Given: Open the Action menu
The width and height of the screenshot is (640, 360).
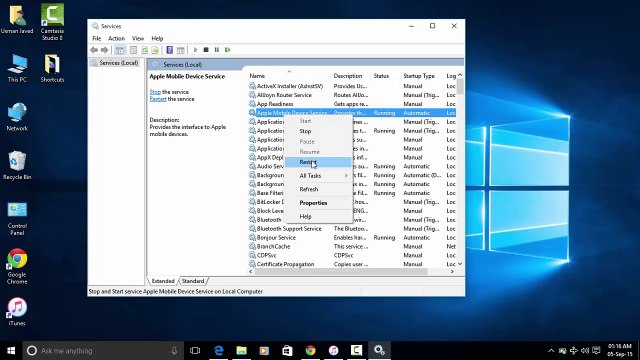Looking at the screenshot, I should (x=116, y=38).
